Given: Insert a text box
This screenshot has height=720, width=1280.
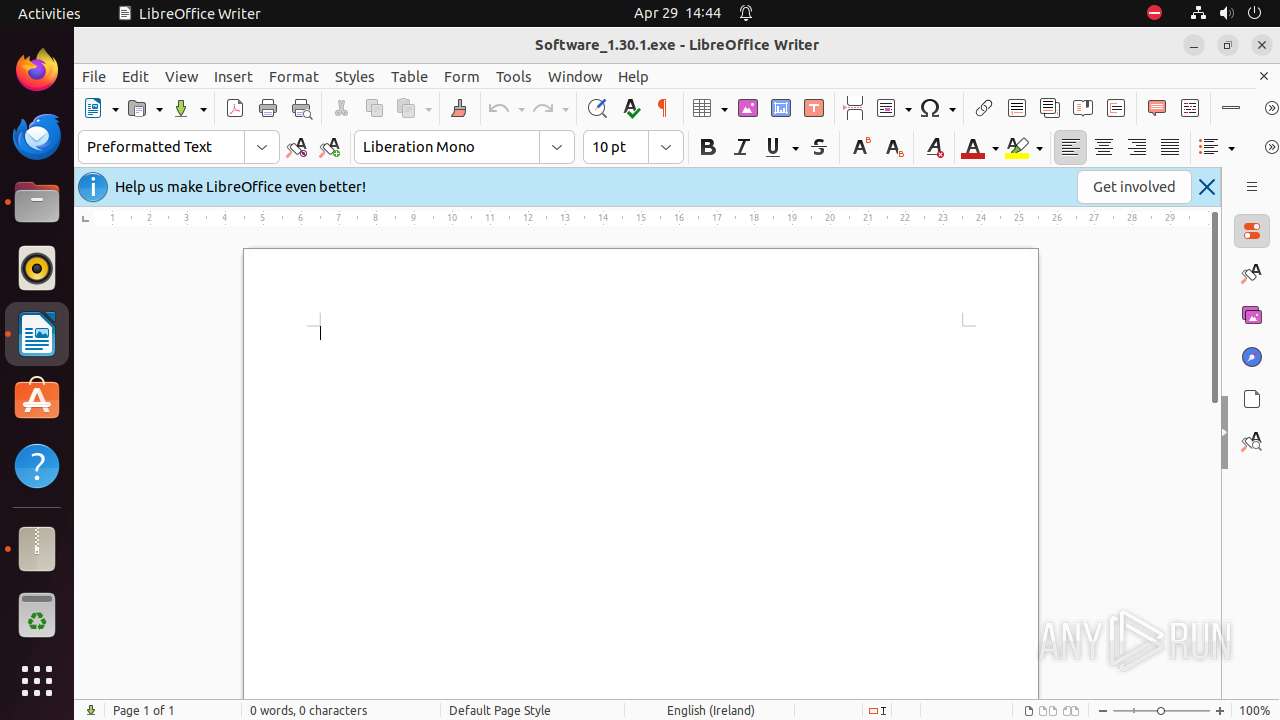Looking at the screenshot, I should (813, 108).
